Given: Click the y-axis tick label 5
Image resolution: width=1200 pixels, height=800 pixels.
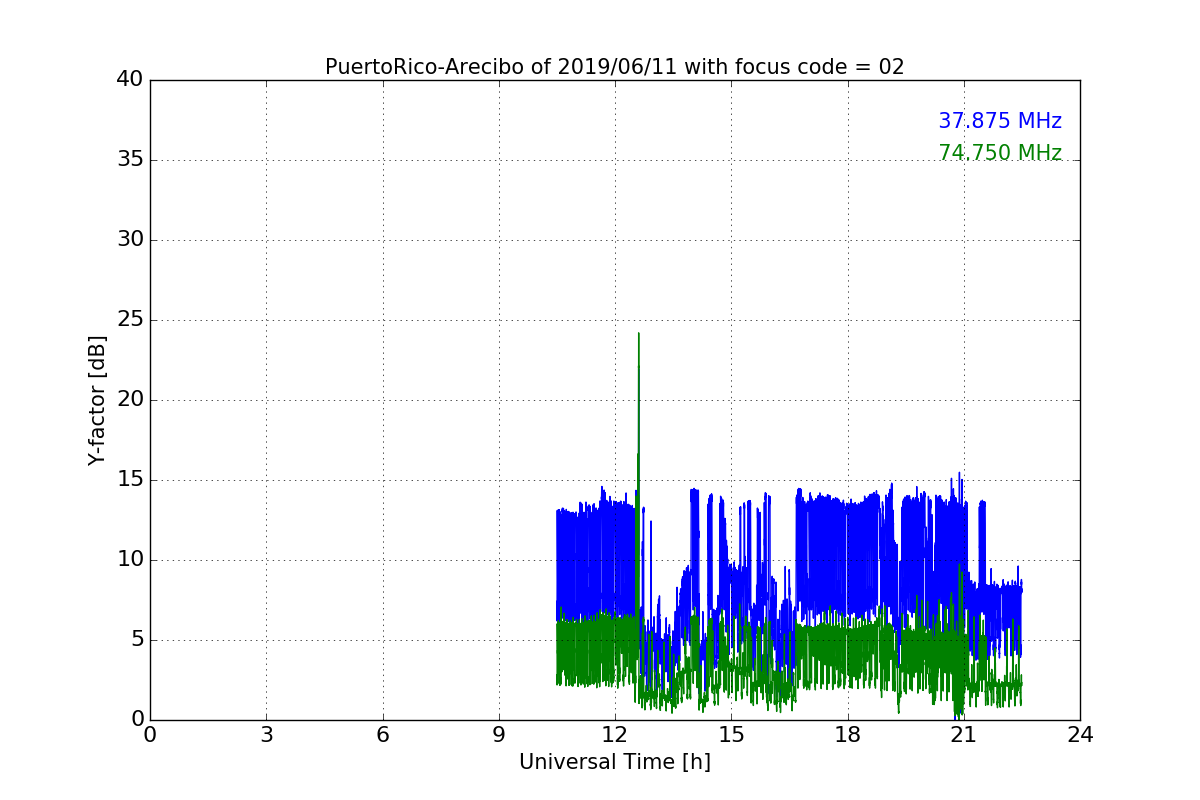Looking at the screenshot, I should [137, 640].
